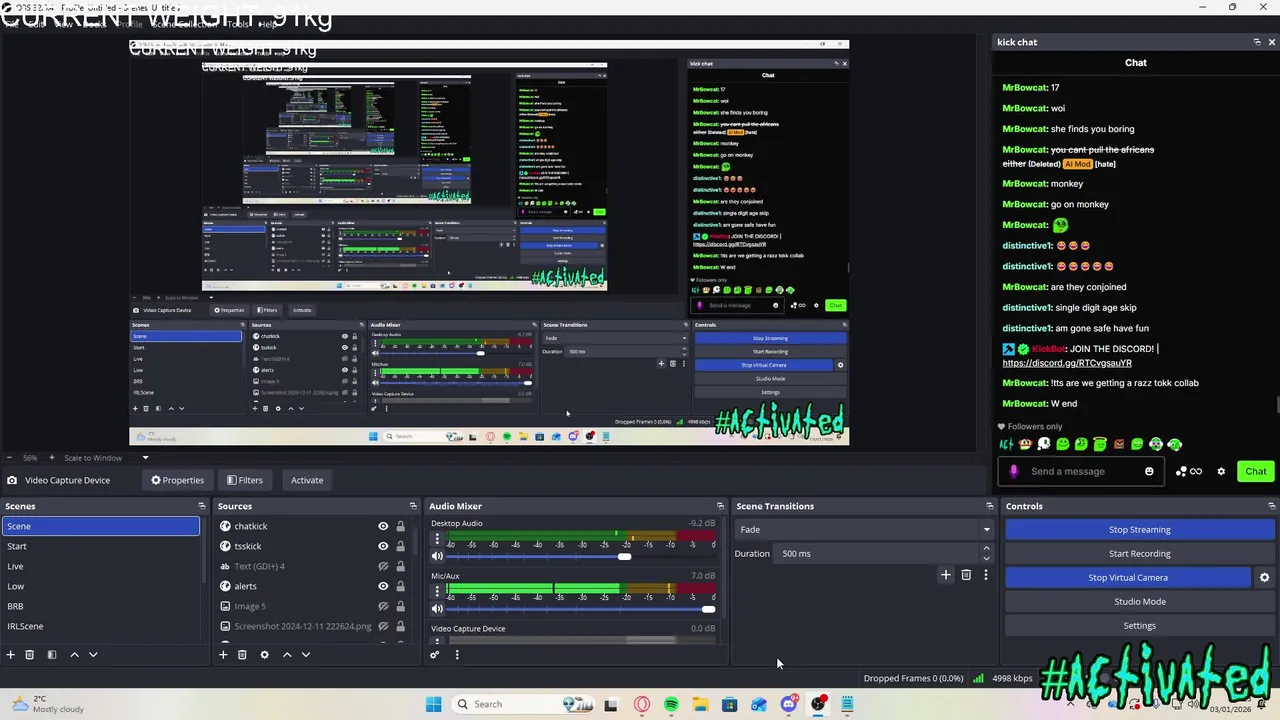Screen dimensions: 1280x720
Task: Hide the tsskick source
Action: coord(383,546)
